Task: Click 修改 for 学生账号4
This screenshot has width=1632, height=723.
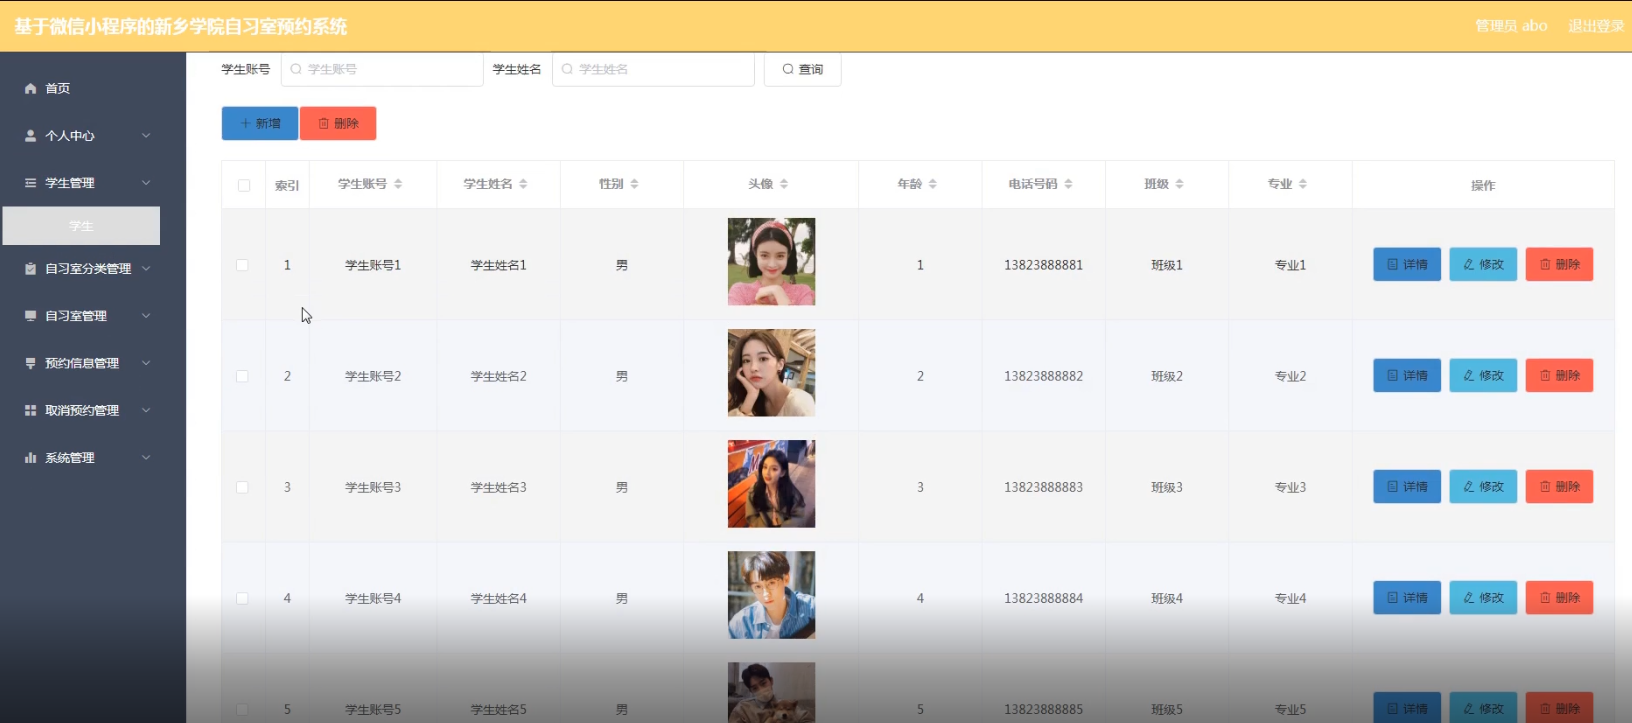Action: (1483, 598)
